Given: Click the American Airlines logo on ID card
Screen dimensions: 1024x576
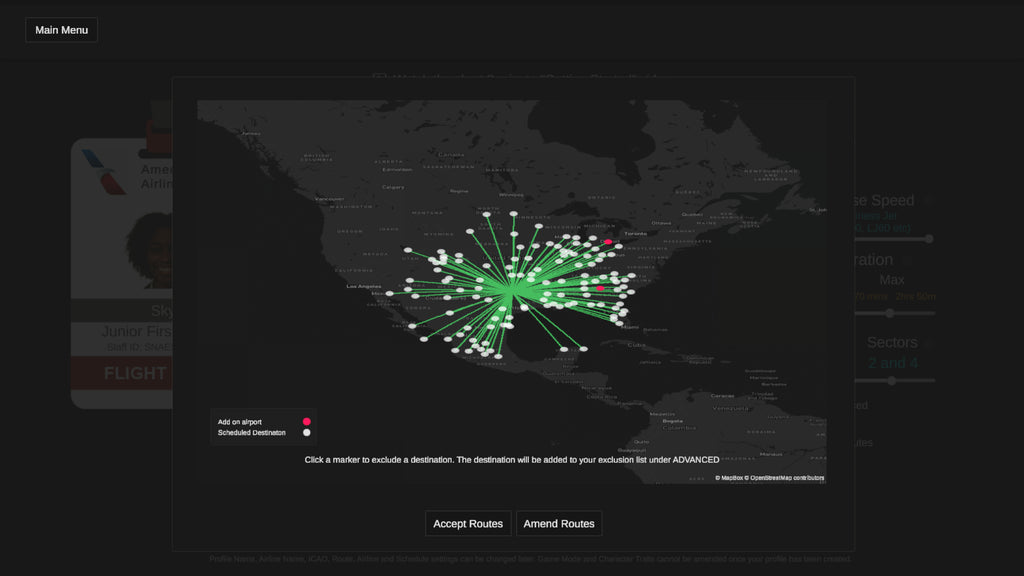Looking at the screenshot, I should (x=105, y=170).
